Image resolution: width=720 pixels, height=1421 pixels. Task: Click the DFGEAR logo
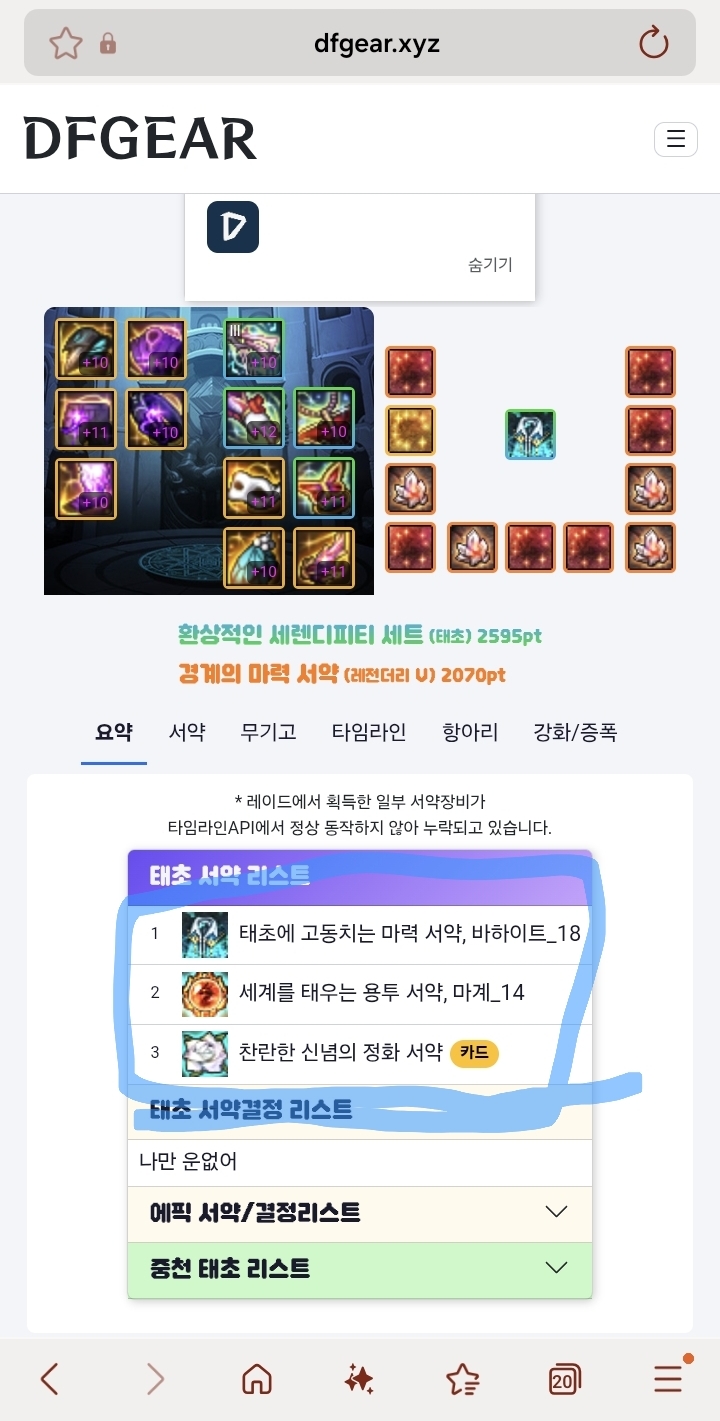pos(141,139)
